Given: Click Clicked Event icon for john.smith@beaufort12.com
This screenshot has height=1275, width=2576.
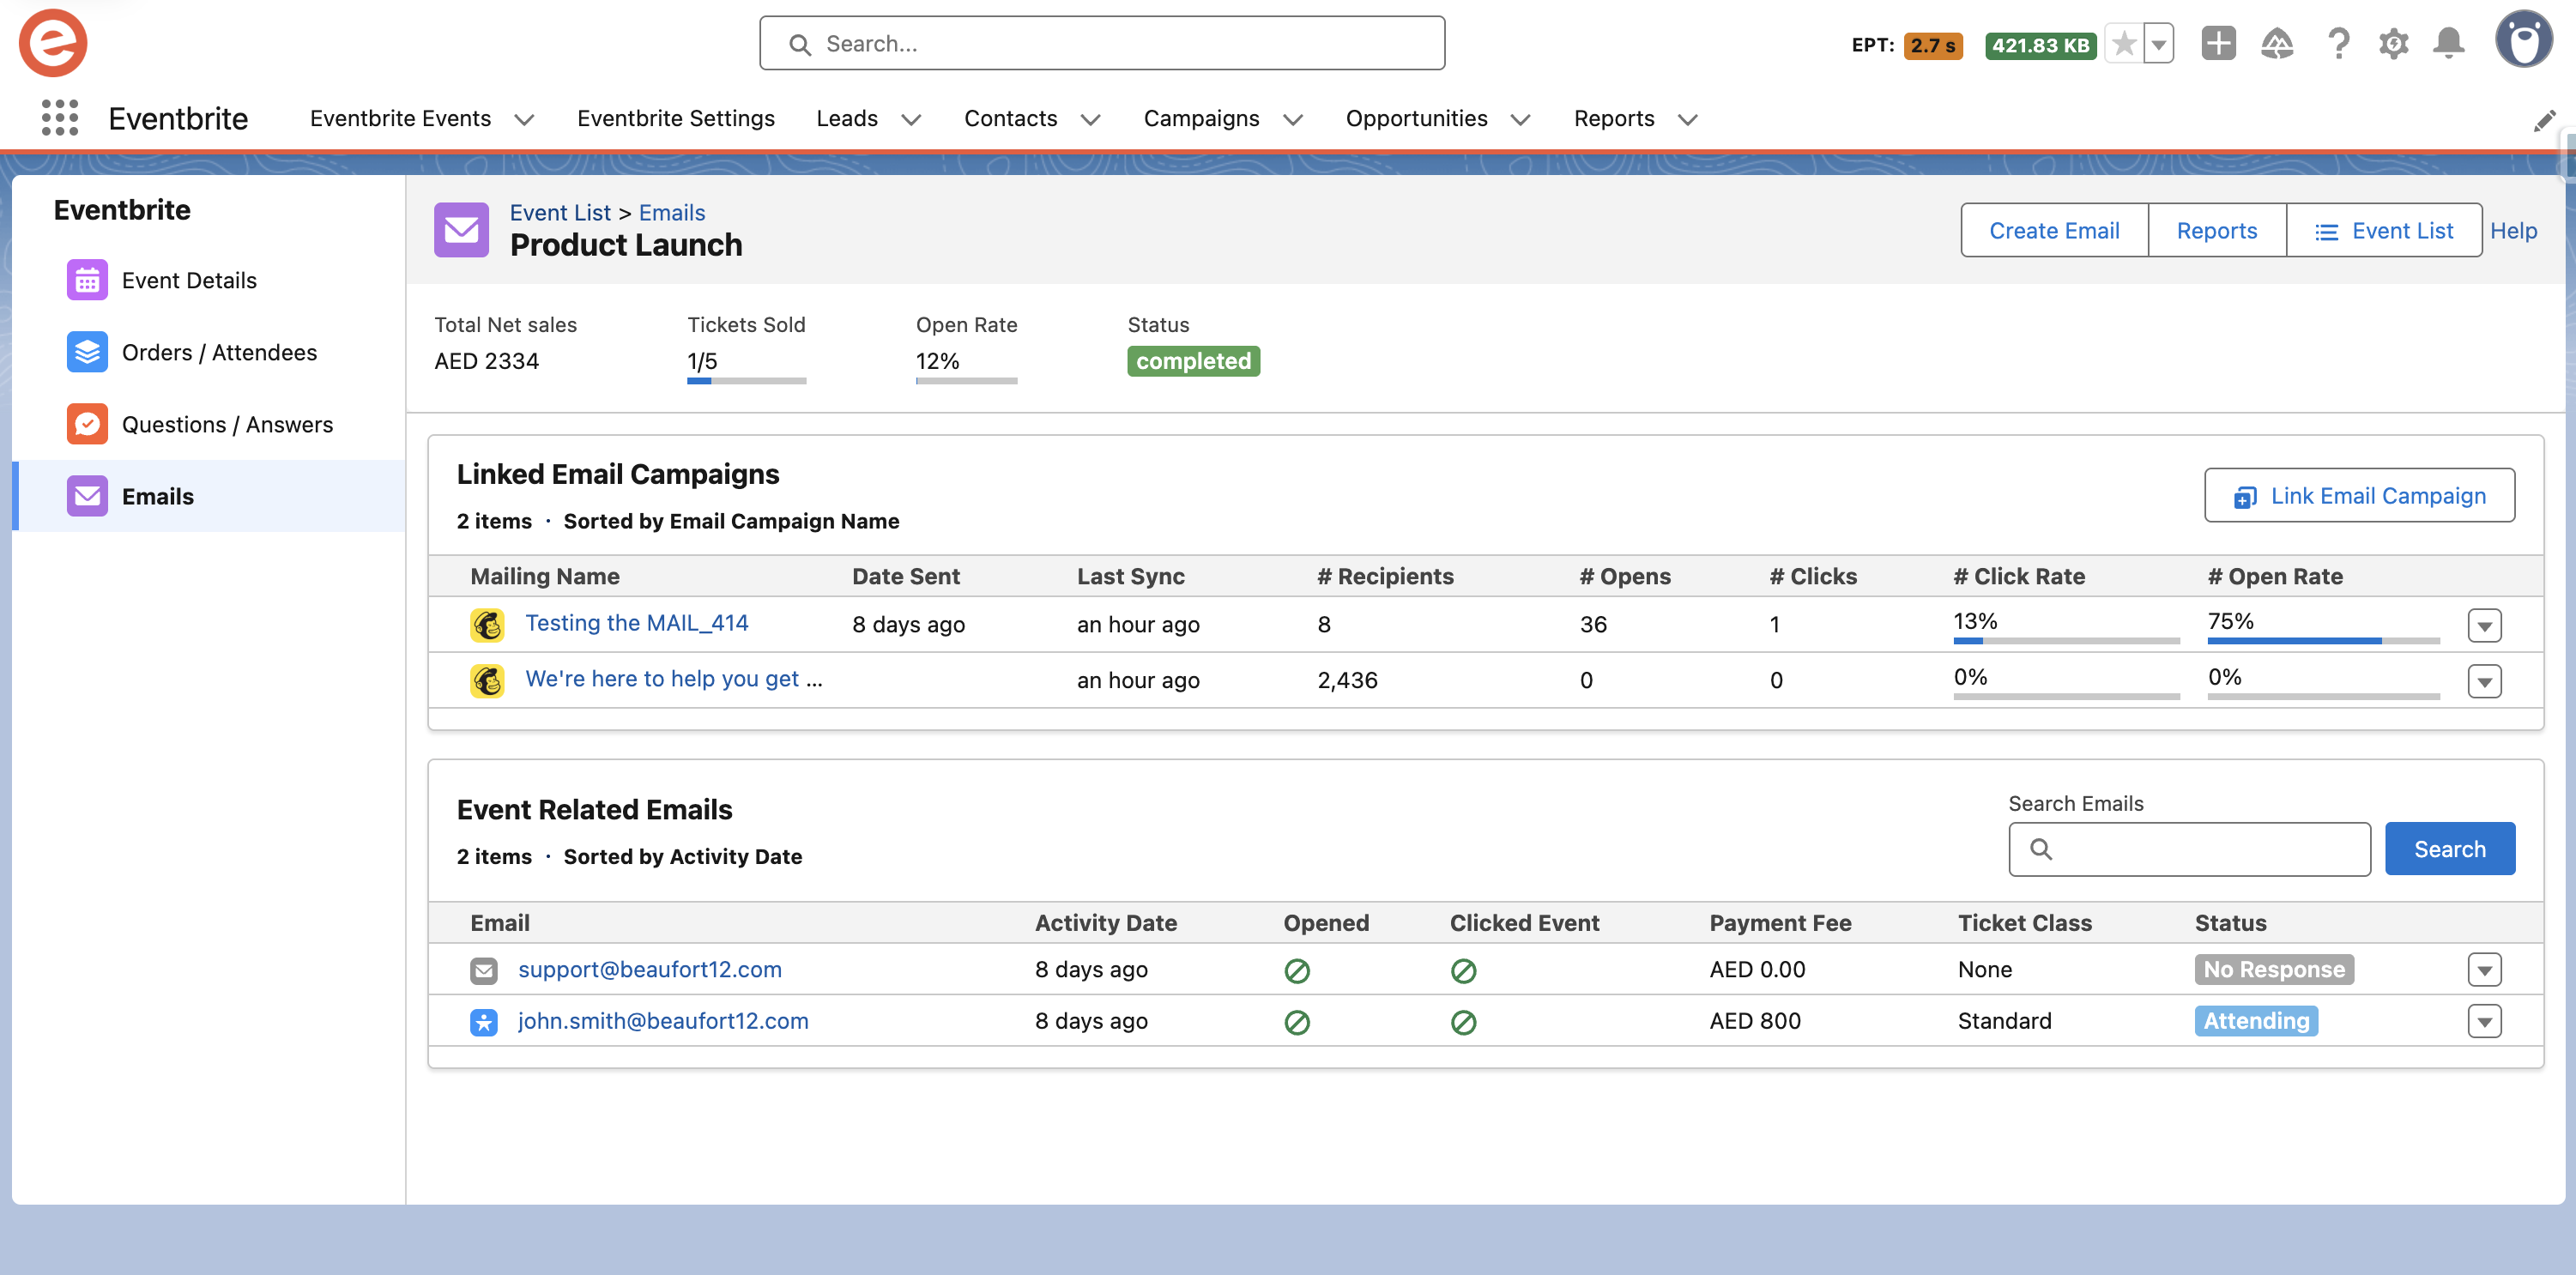Looking at the screenshot, I should [1463, 1022].
